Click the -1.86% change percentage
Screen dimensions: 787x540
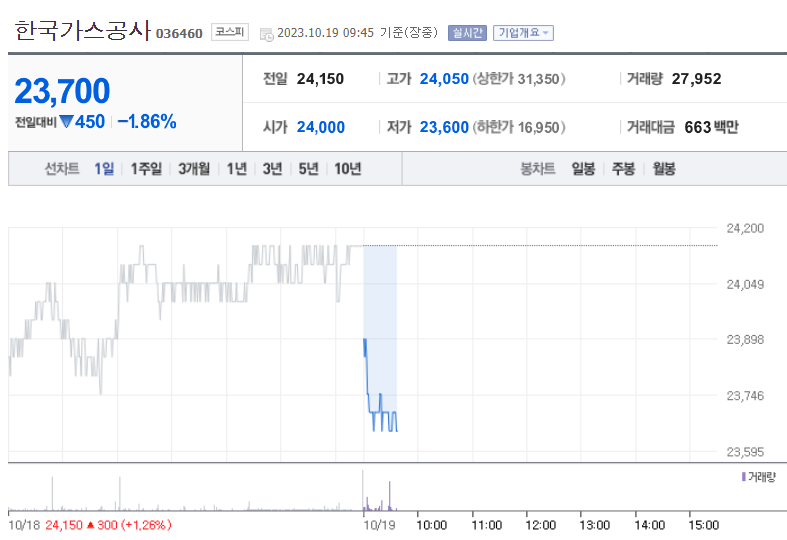coord(147,121)
